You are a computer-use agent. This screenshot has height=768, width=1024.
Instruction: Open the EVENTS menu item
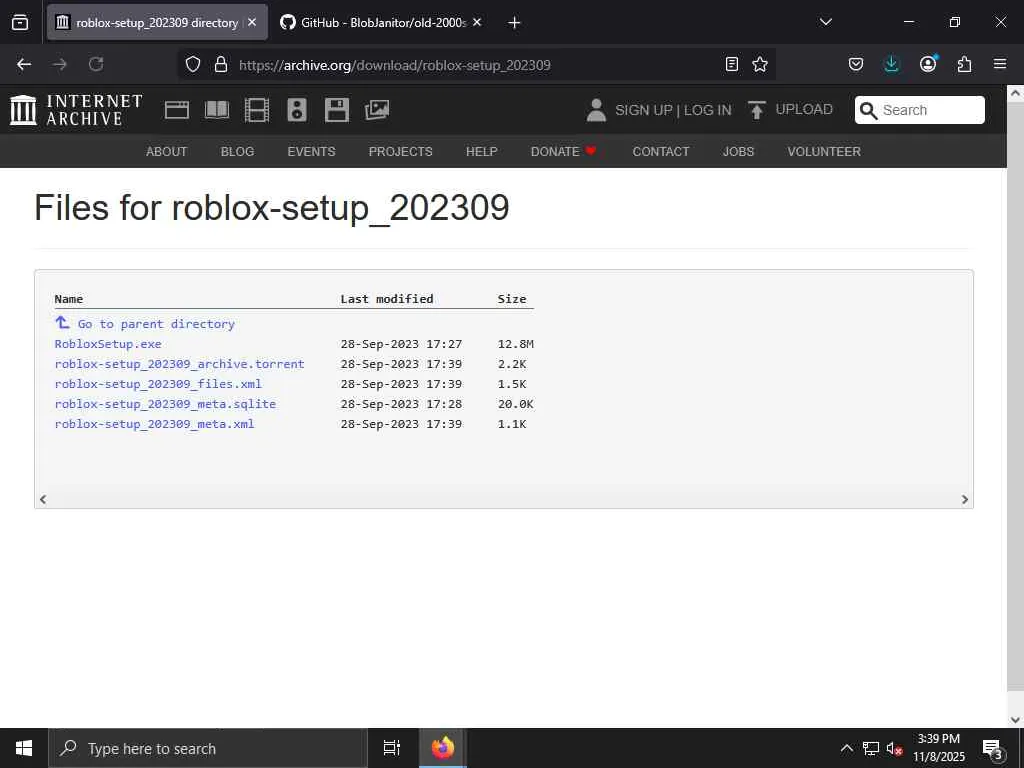311,152
